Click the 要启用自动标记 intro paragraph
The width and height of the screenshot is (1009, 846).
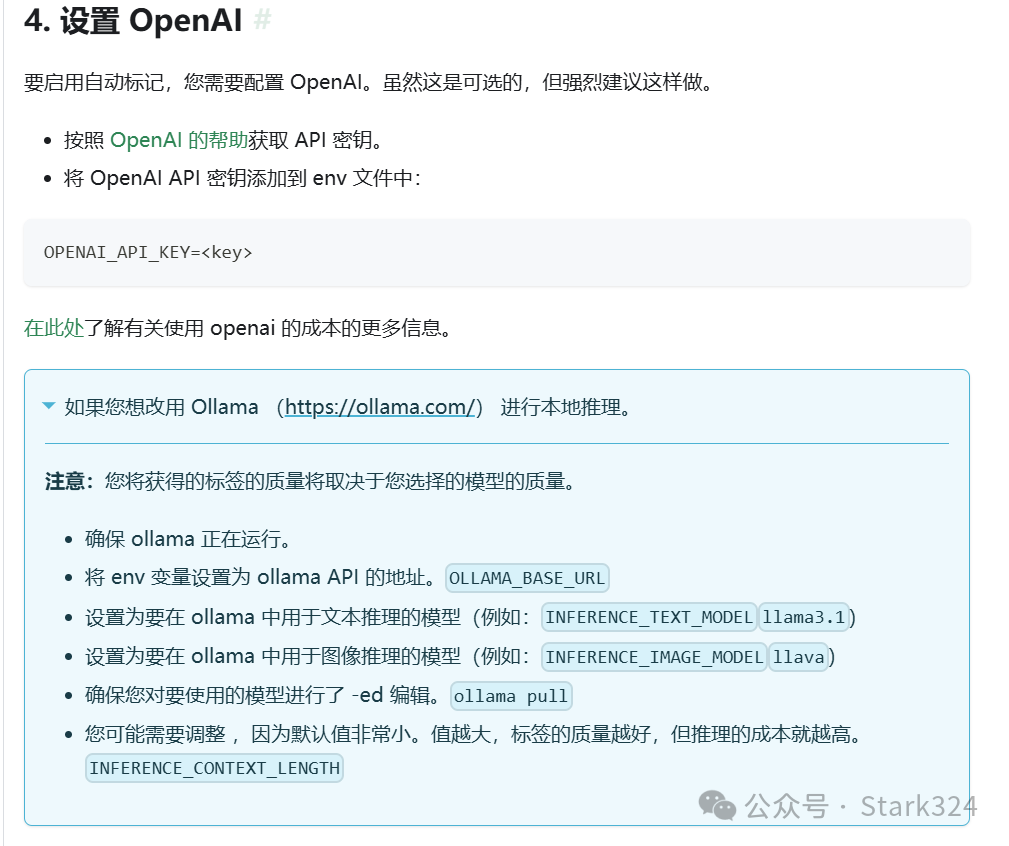368,82
